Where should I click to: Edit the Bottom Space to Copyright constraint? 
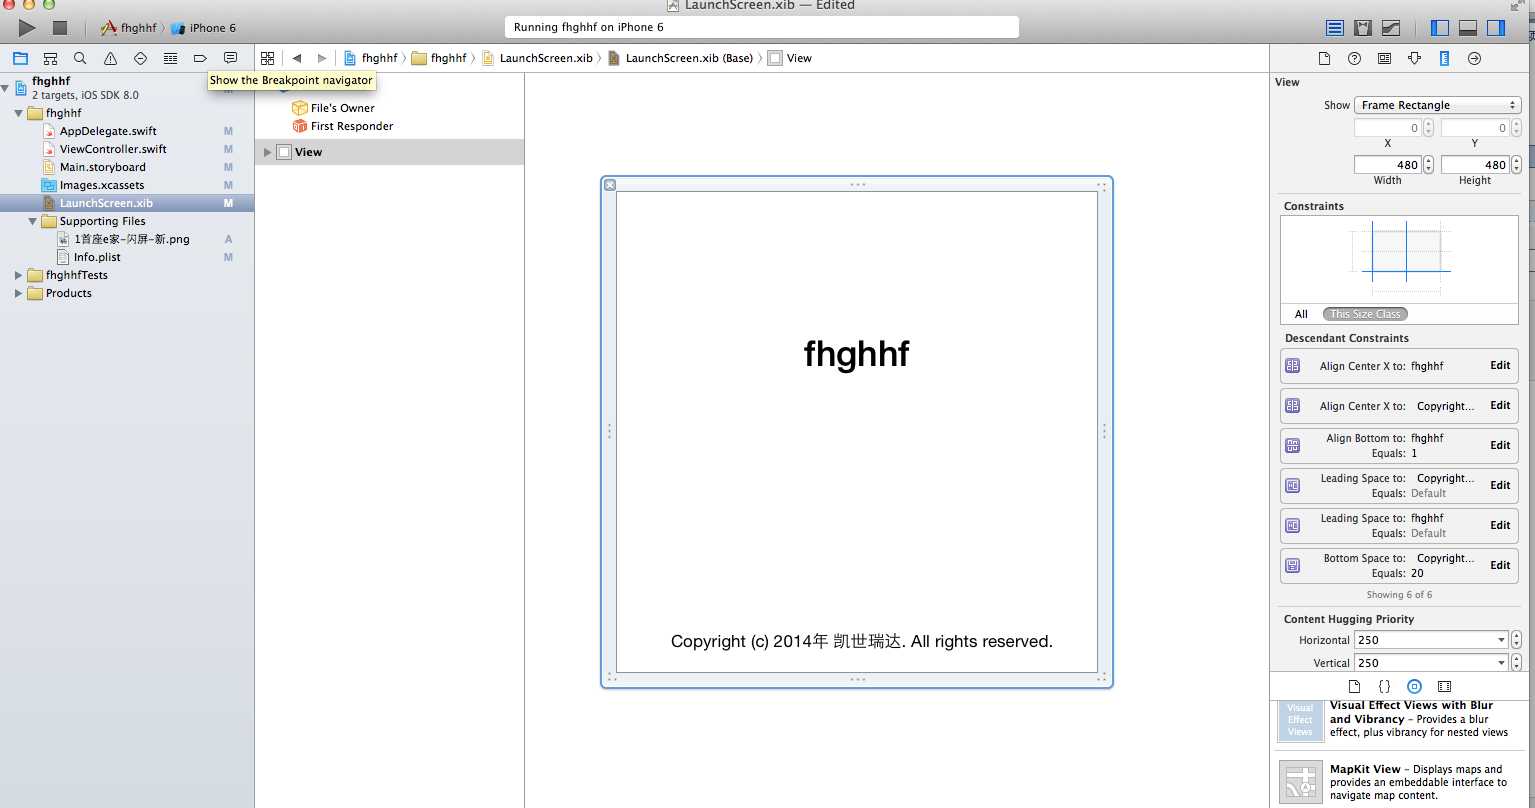coord(1500,566)
